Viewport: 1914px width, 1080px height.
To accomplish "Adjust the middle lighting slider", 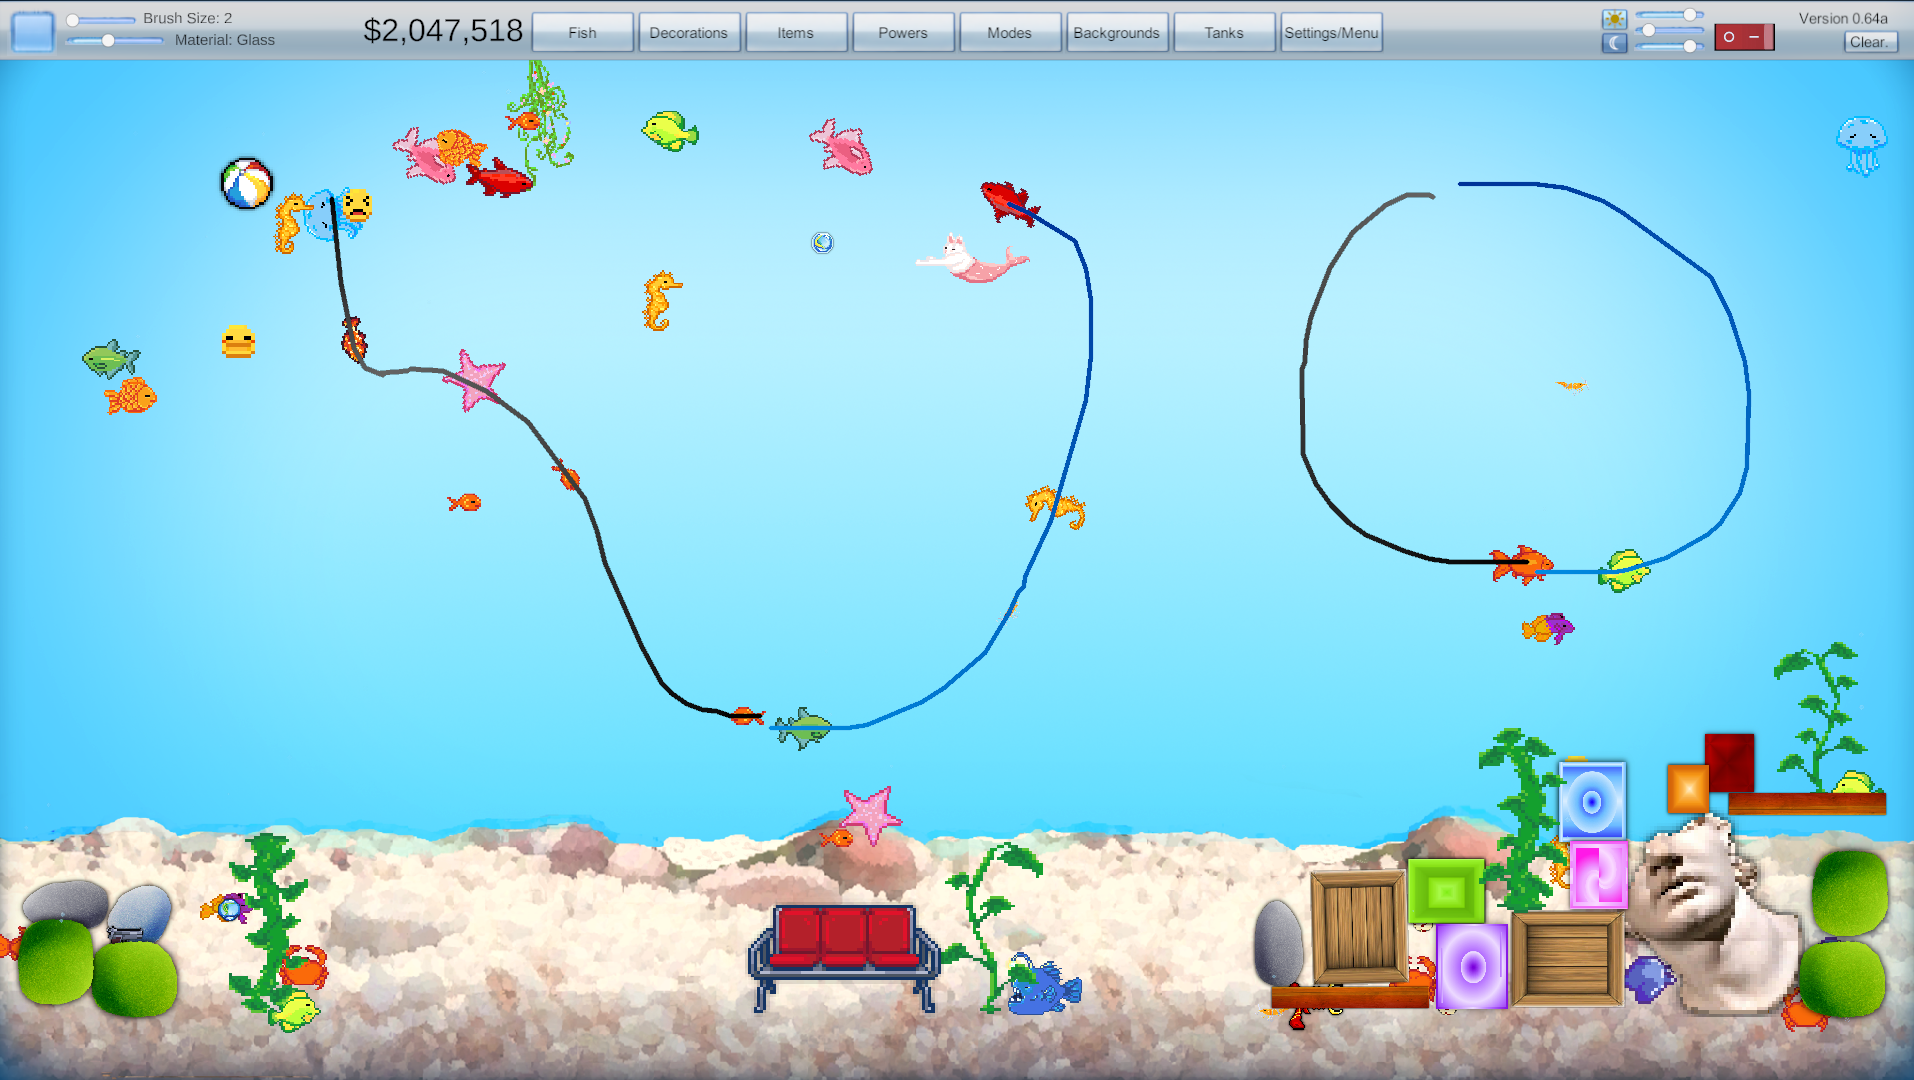I will pyautogui.click(x=1669, y=30).
